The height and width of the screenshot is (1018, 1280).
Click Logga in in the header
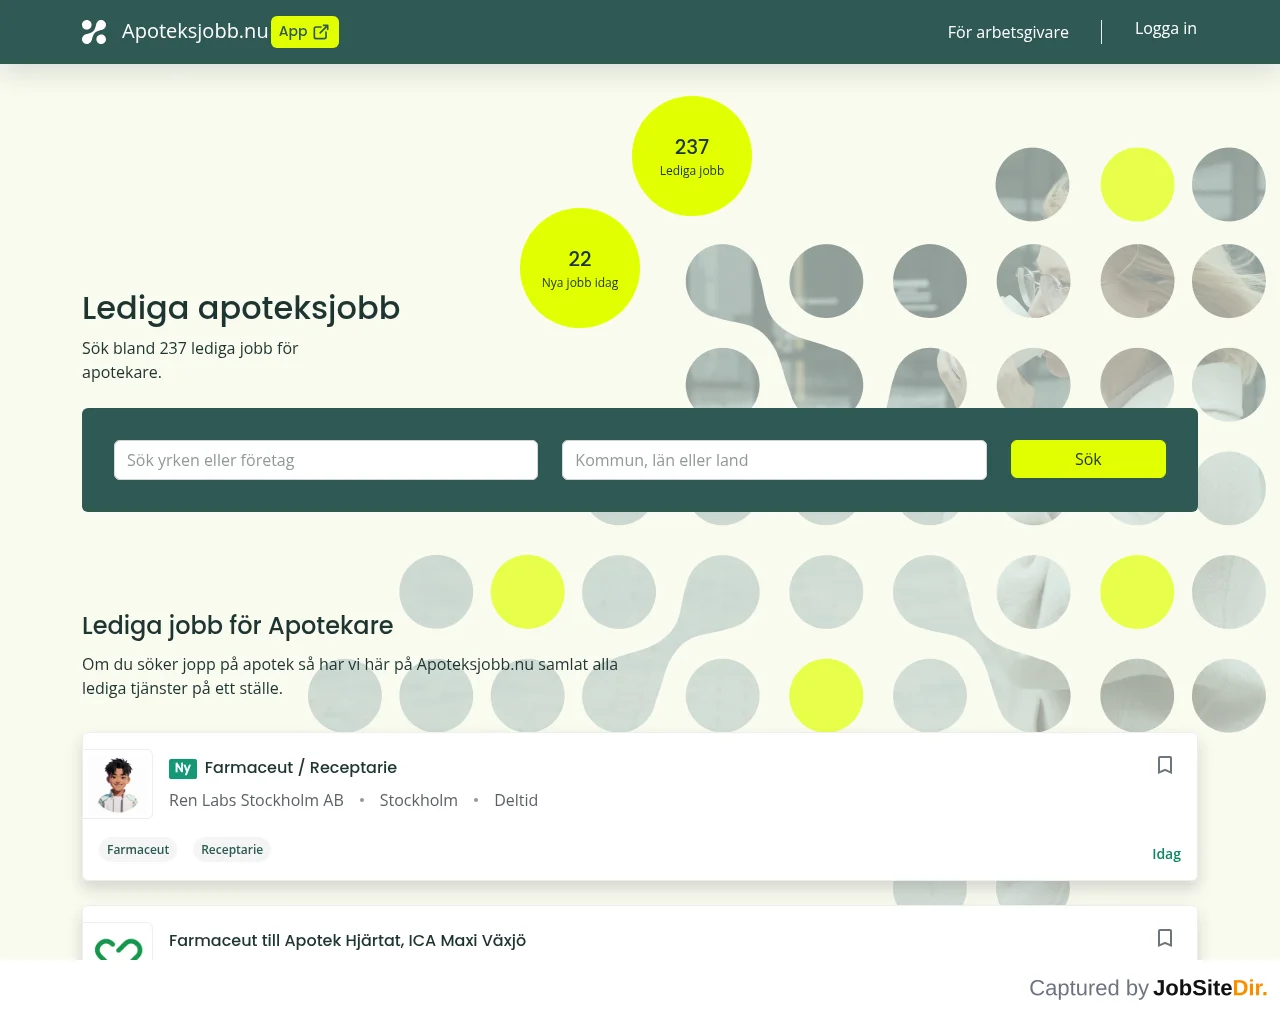tap(1166, 29)
